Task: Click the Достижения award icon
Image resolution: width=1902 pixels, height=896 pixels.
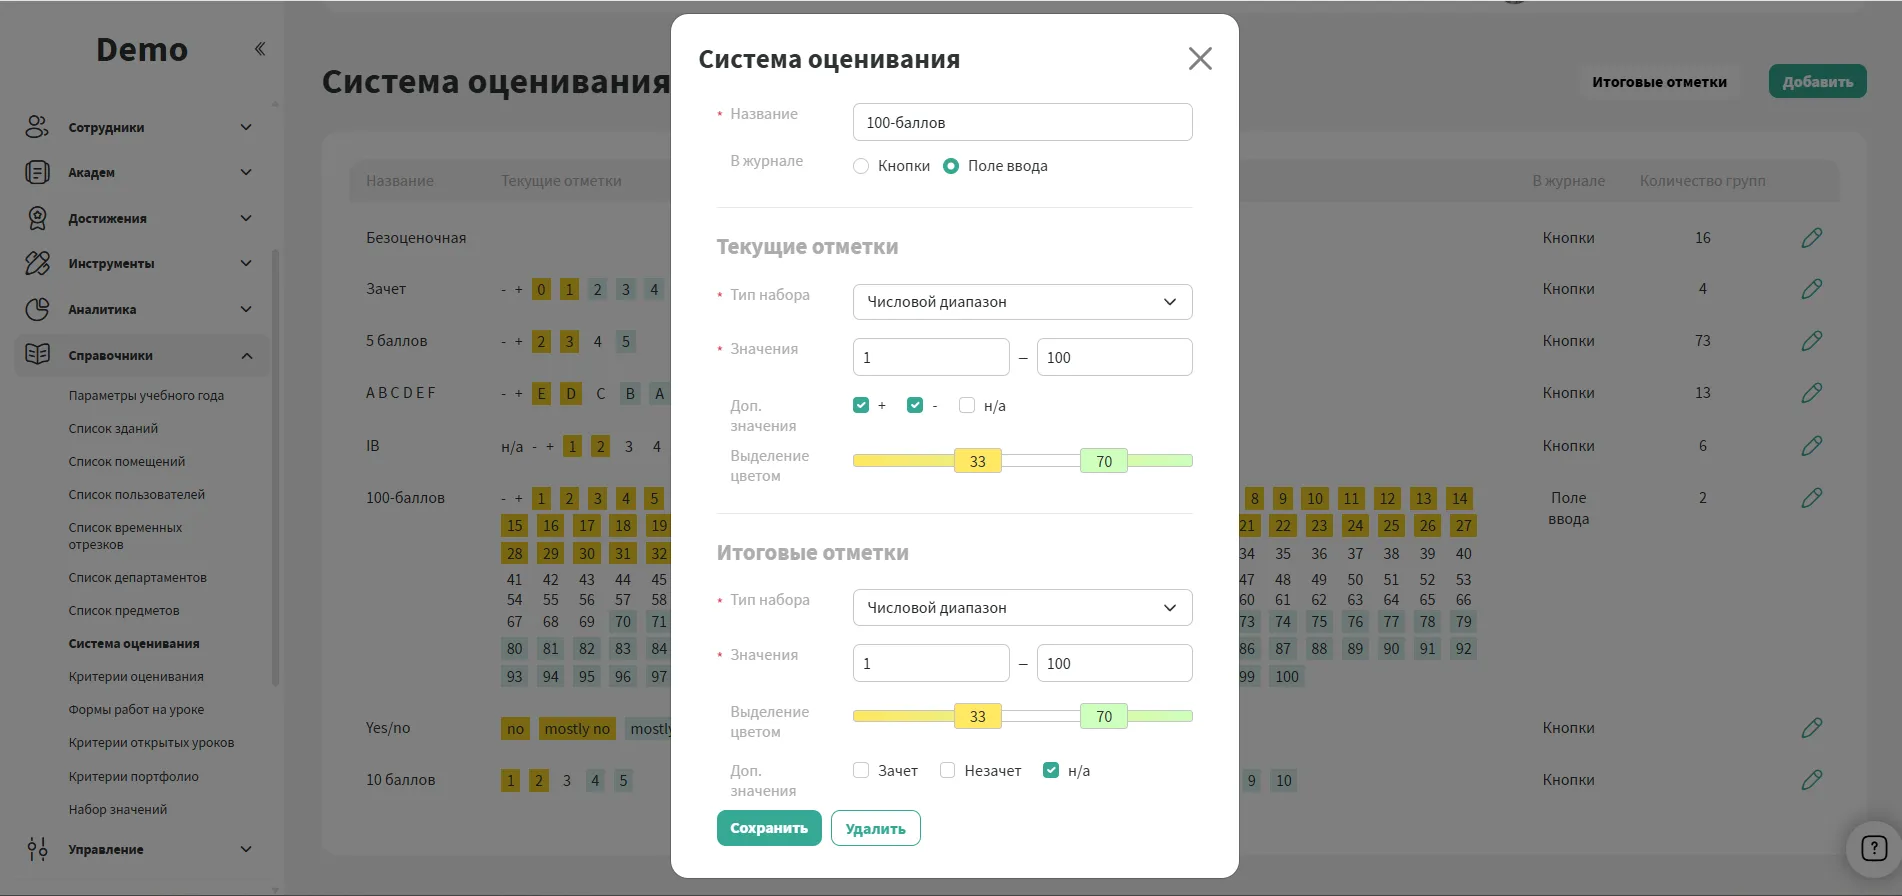Action: [37, 218]
